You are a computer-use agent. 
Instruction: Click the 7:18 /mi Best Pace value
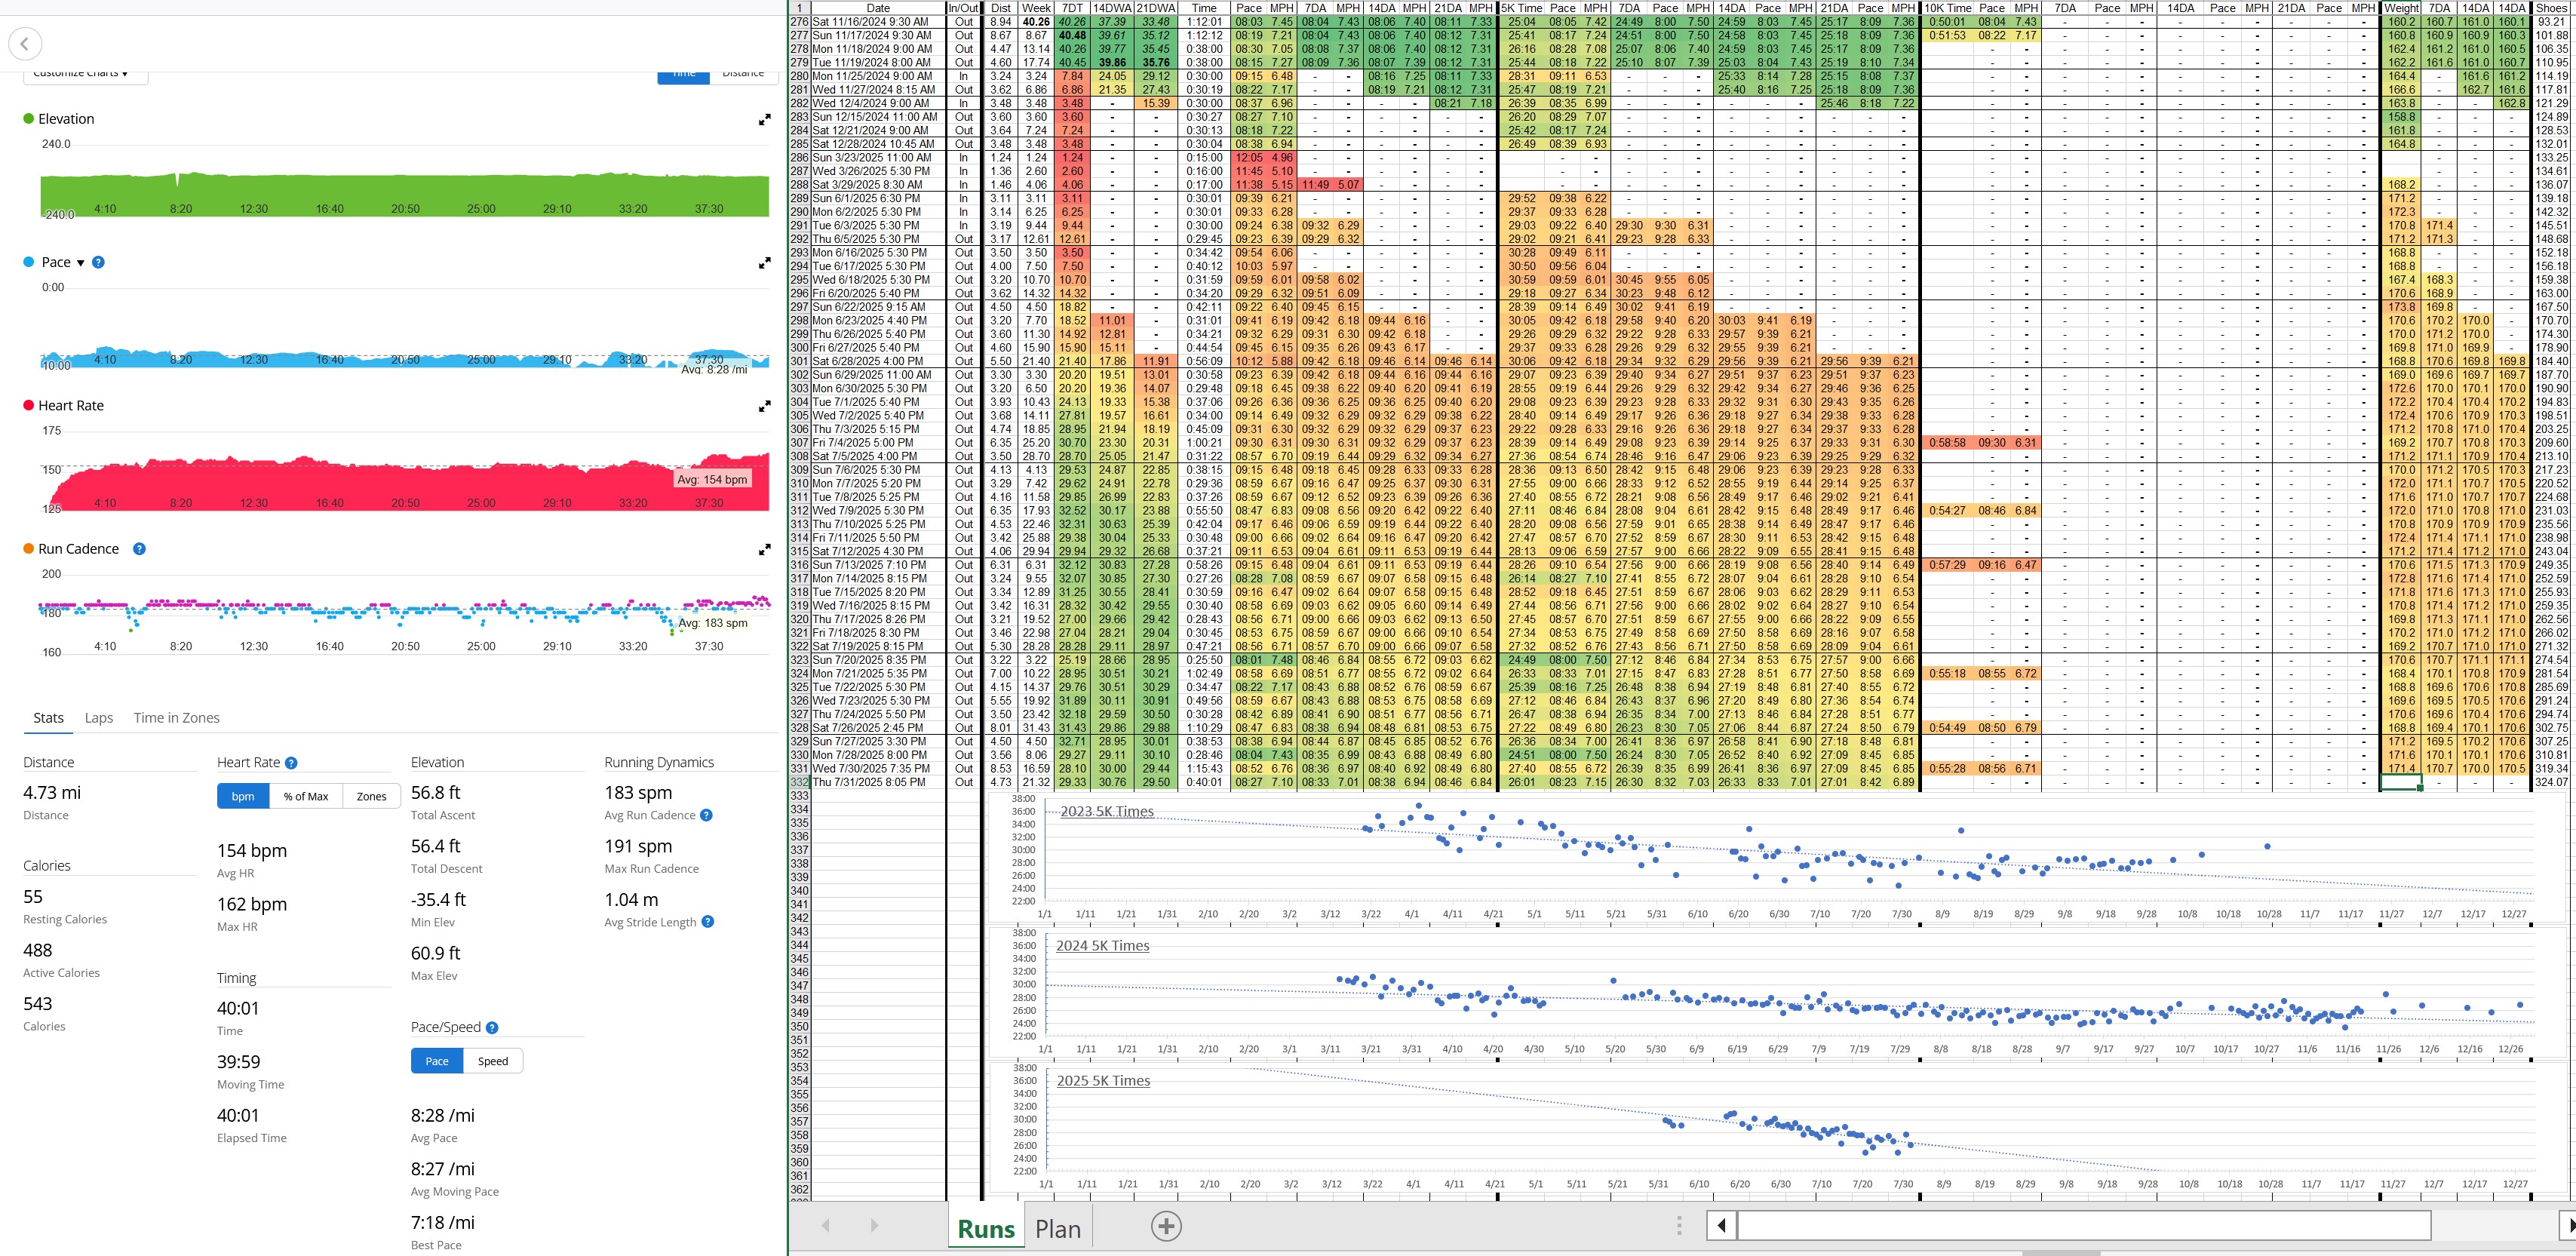click(443, 1223)
